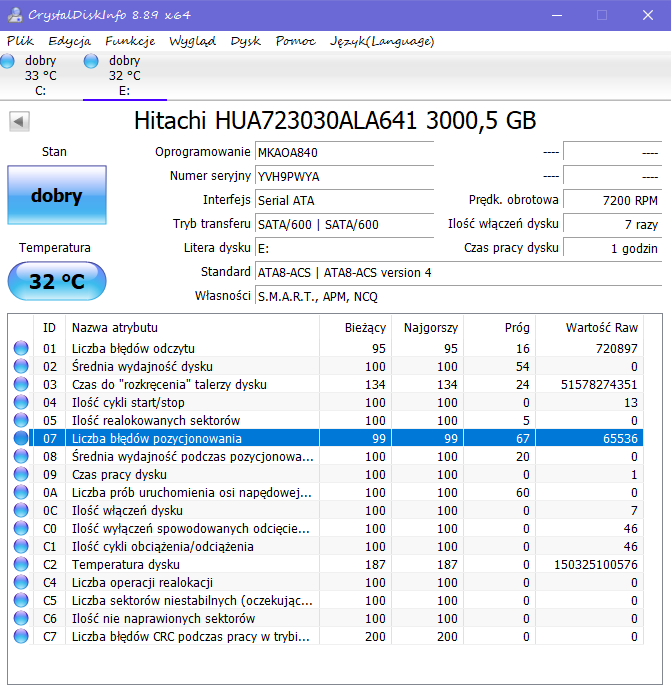
Task: Select the 'Średnia wydajność dysku' row
Action: tap(326, 366)
